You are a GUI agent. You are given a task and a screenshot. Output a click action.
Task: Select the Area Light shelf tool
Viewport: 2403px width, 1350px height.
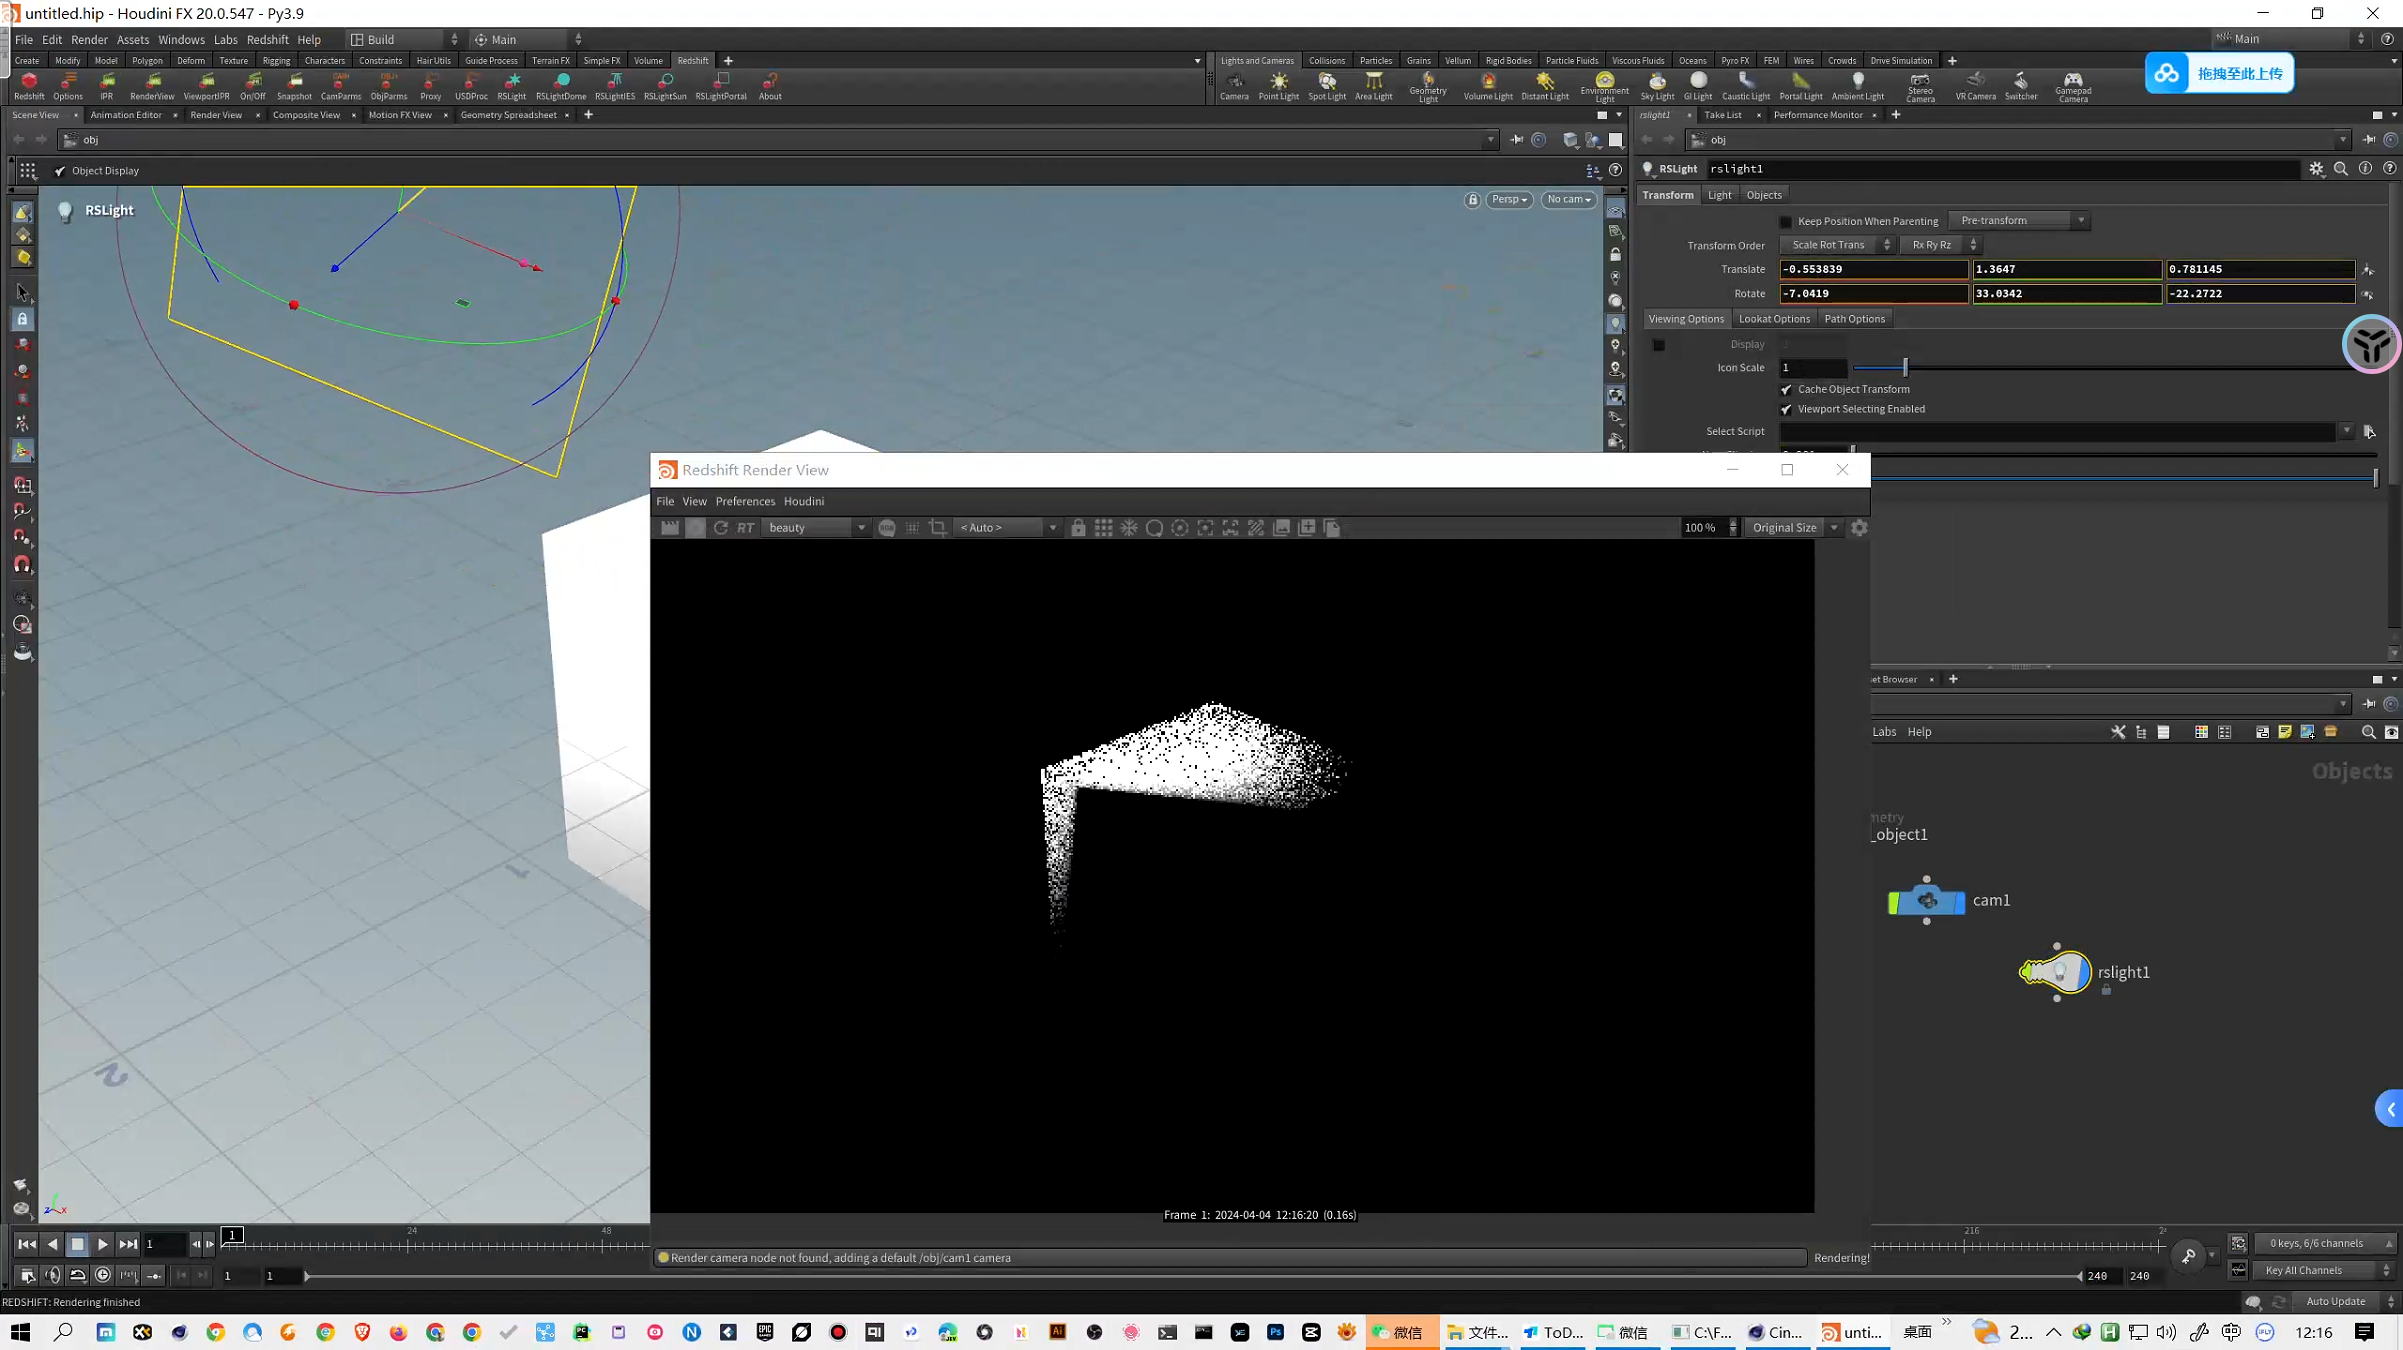pos(1374,85)
